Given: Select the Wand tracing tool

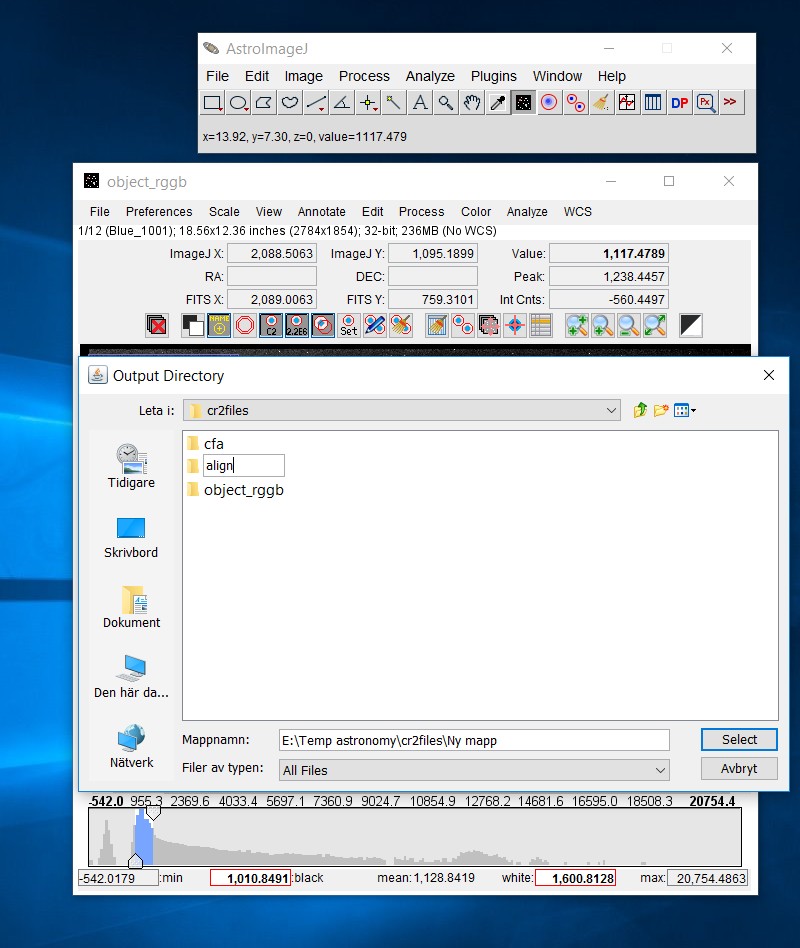Looking at the screenshot, I should pyautogui.click(x=394, y=103).
